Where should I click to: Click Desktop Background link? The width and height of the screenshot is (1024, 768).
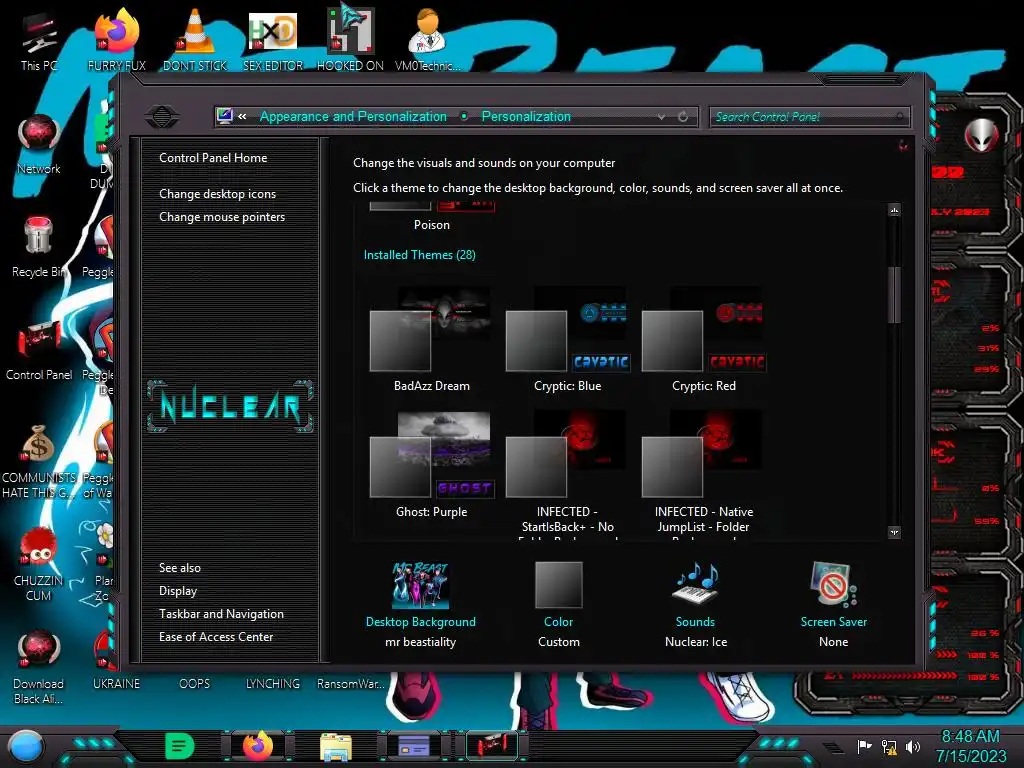click(421, 622)
